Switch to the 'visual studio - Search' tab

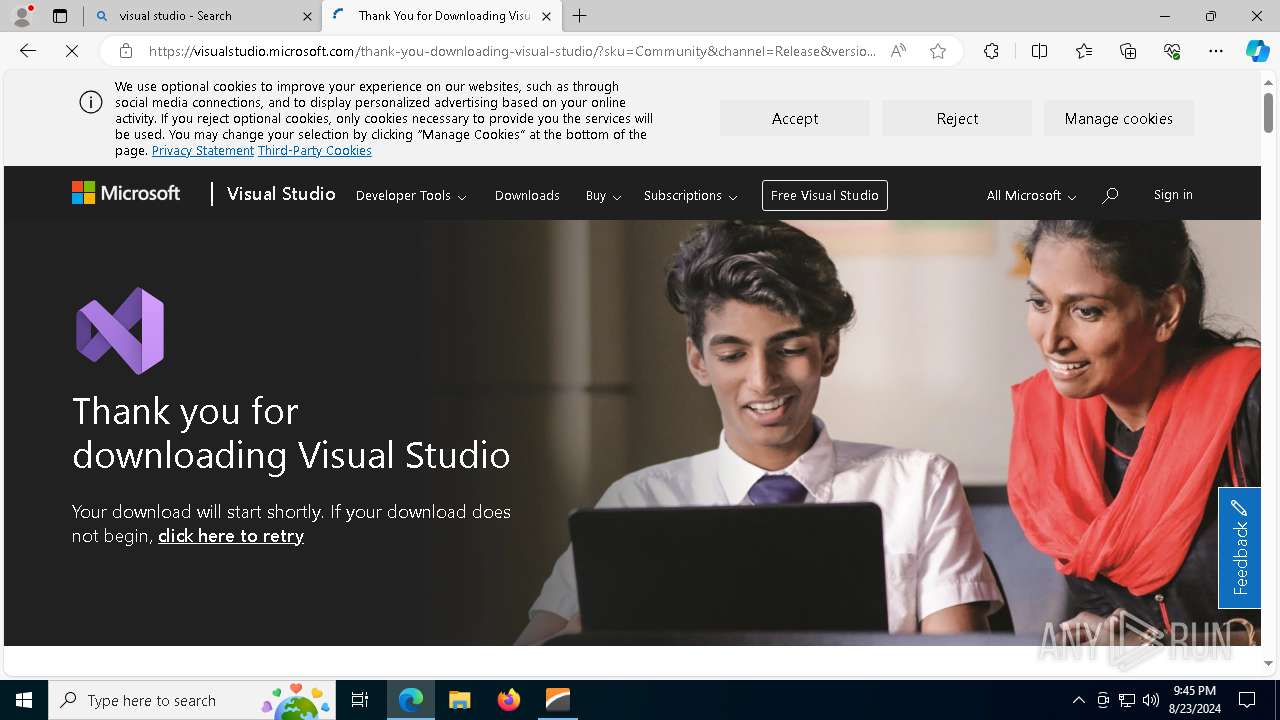(x=203, y=16)
